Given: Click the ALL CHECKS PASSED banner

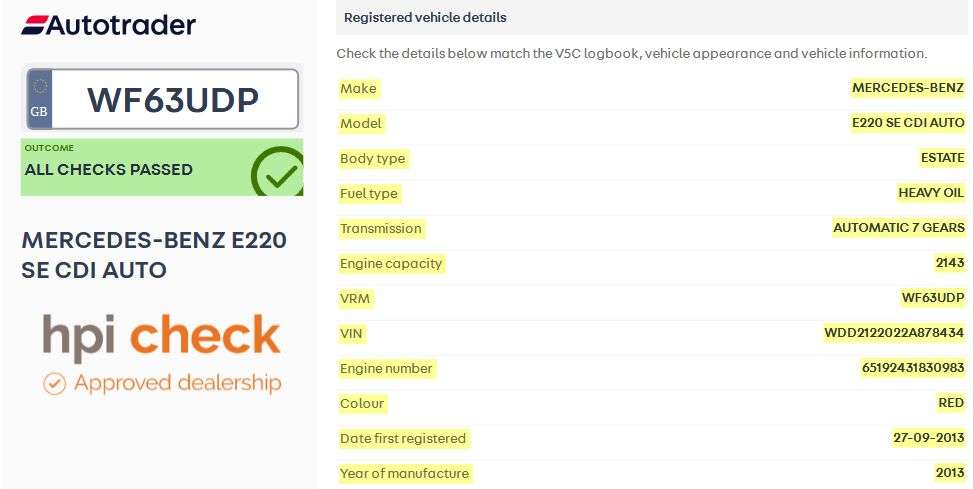Looking at the screenshot, I should click(x=162, y=167).
